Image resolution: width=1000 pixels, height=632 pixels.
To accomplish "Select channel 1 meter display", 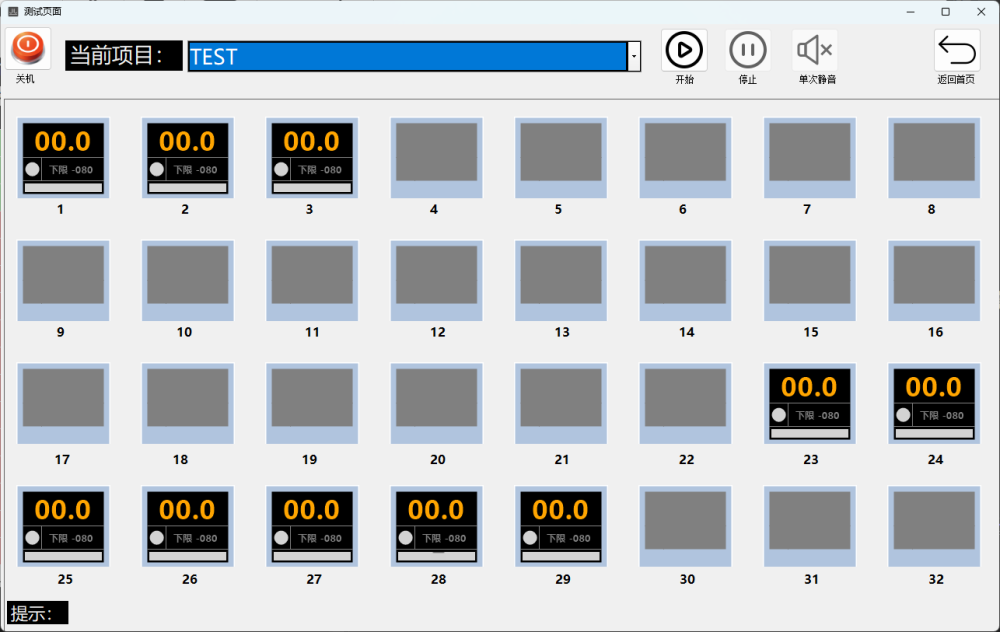I will coord(63,158).
